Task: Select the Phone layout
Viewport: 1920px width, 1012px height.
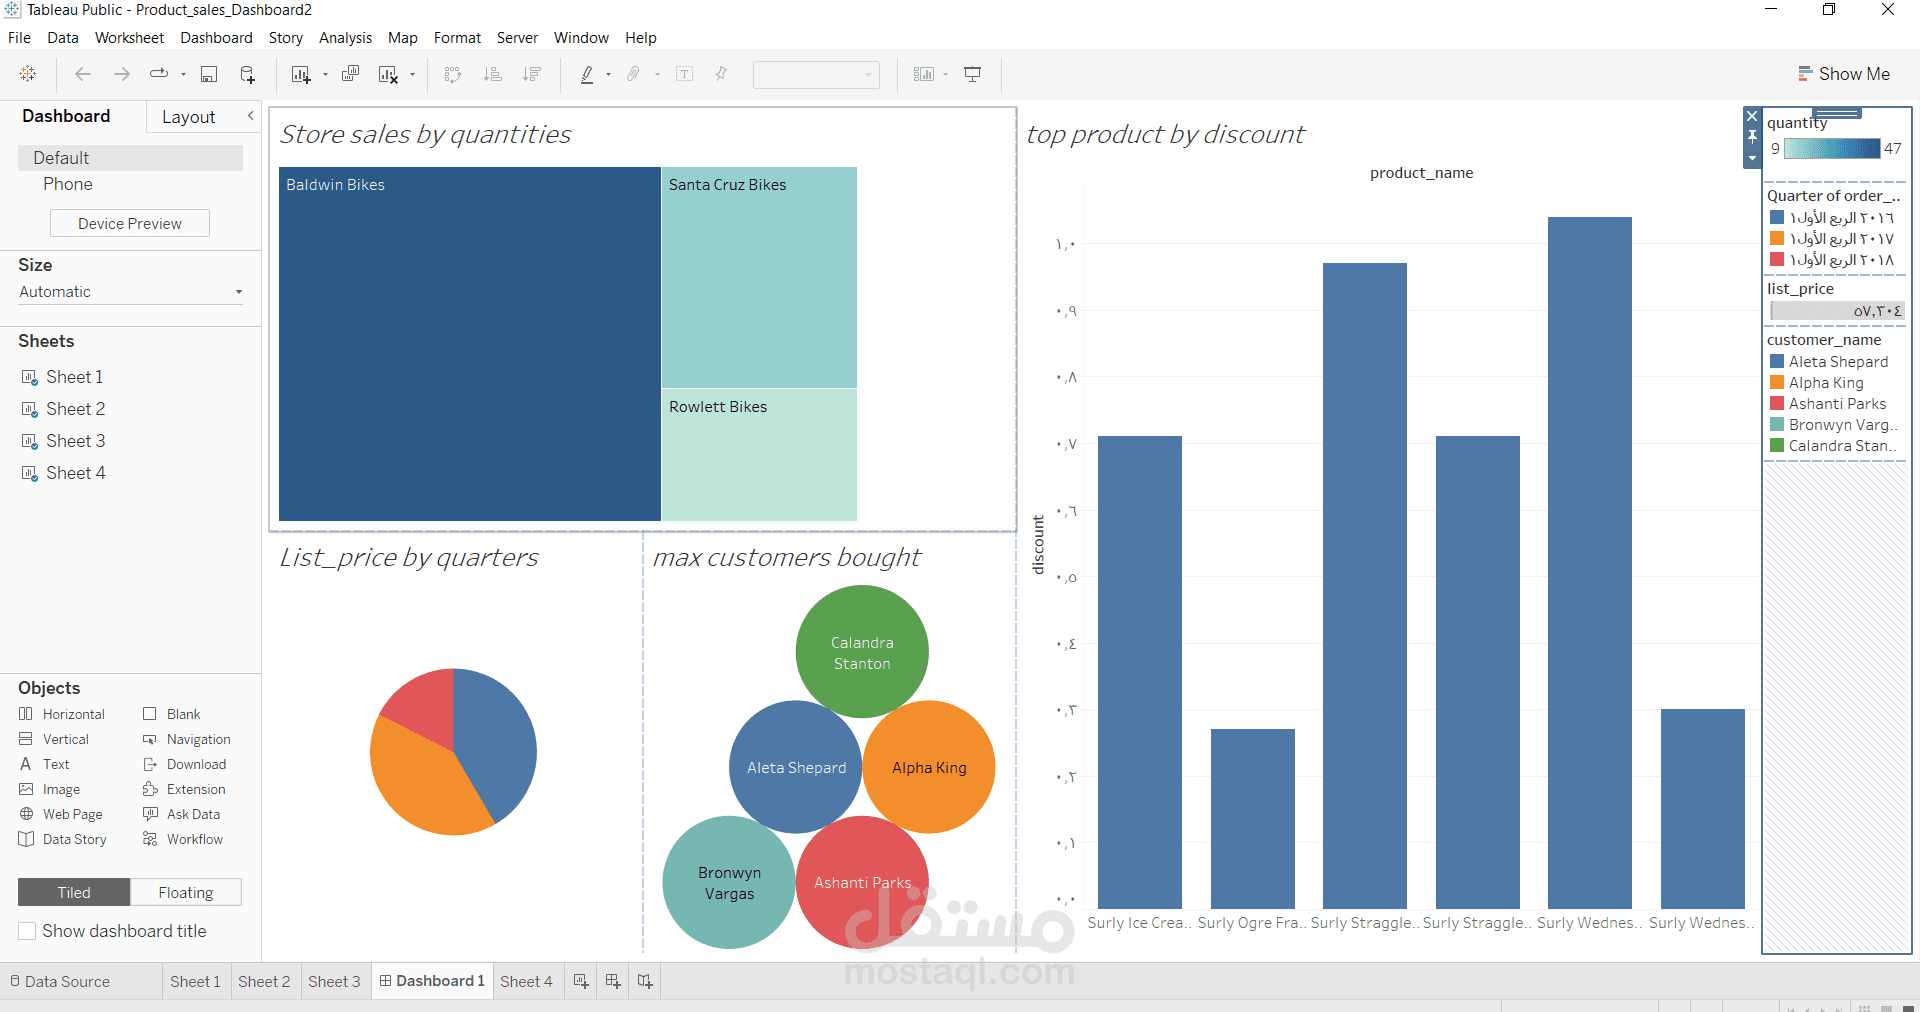Action: point(68,184)
